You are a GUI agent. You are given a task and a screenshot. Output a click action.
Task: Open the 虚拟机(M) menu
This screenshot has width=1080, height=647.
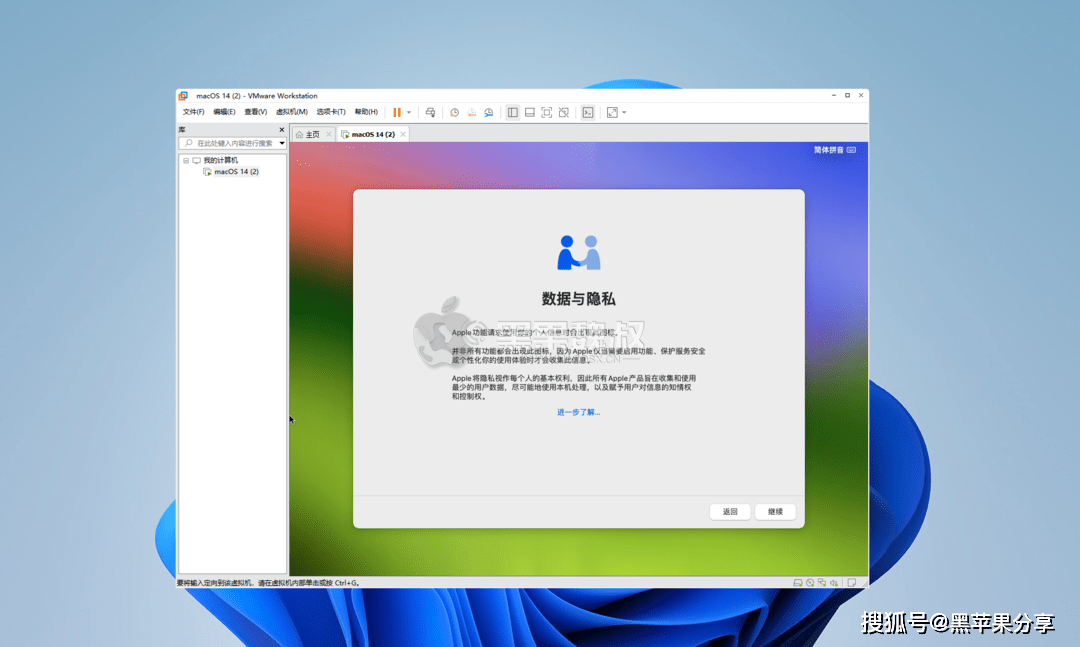pyautogui.click(x=291, y=112)
